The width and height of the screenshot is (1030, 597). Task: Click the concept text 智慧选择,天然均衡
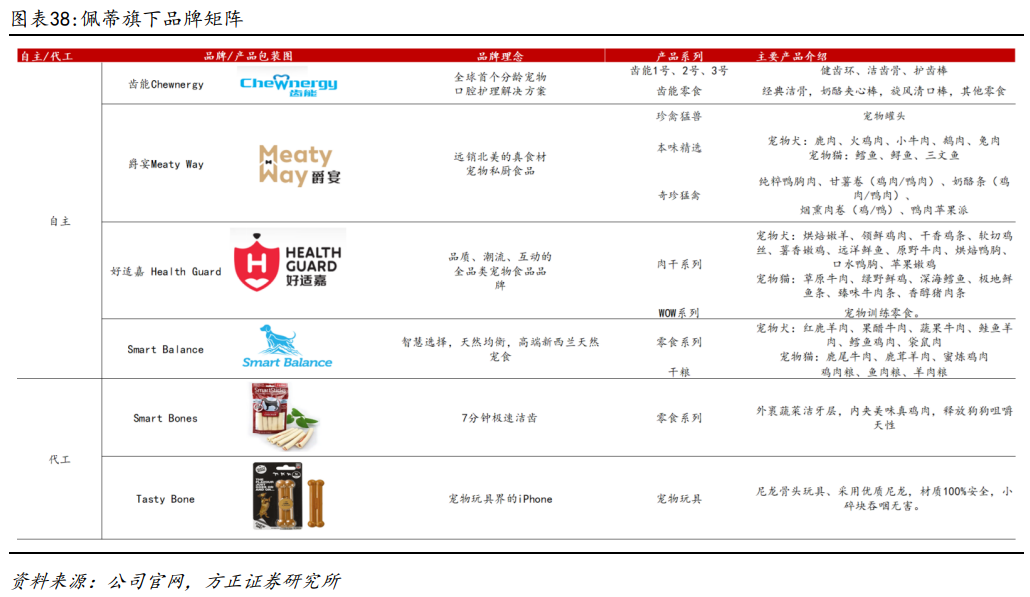458,342
